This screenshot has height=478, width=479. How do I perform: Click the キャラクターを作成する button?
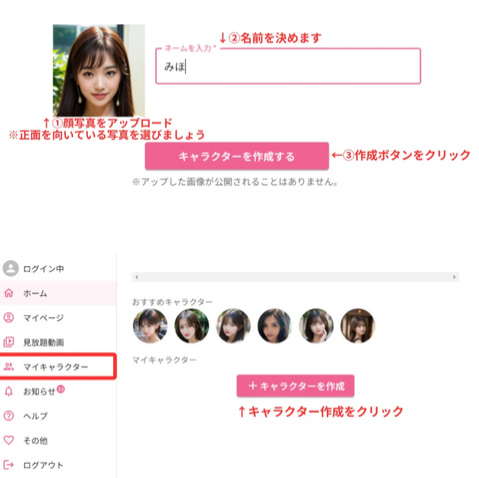(x=237, y=156)
